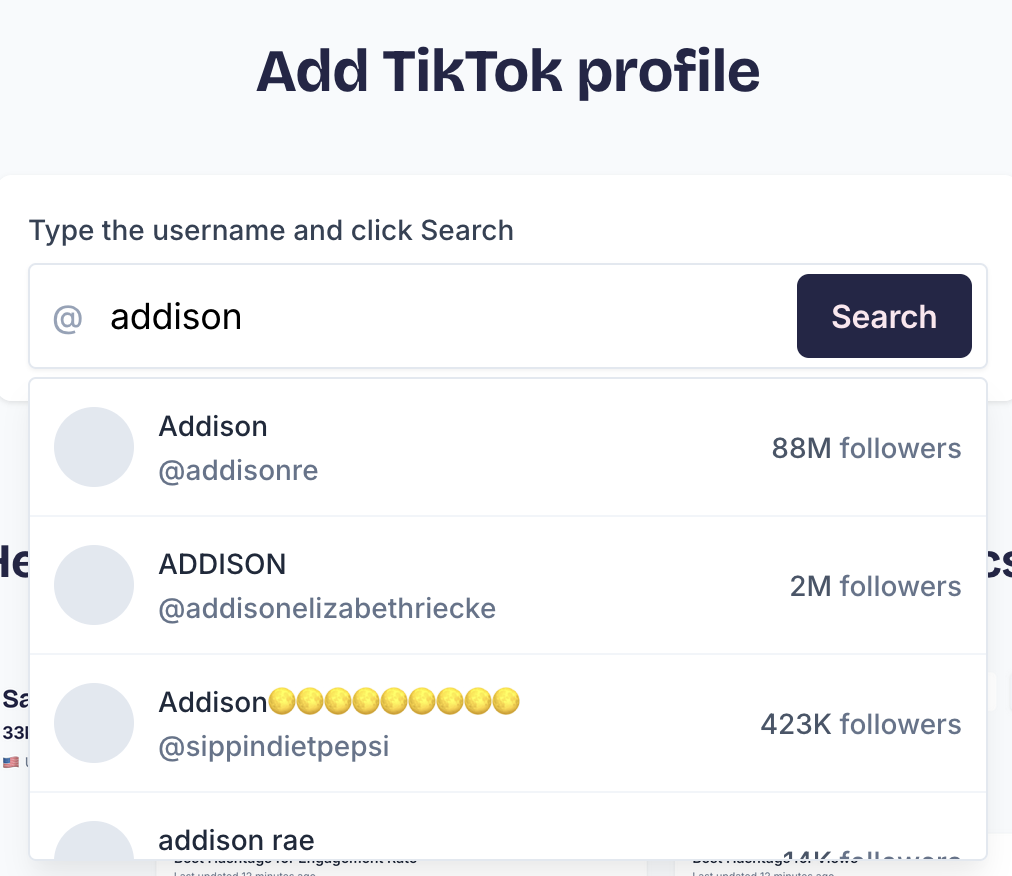The image size is (1012, 876).
Task: Click the @sippindietpepsi avatar circle
Action: (x=94, y=722)
